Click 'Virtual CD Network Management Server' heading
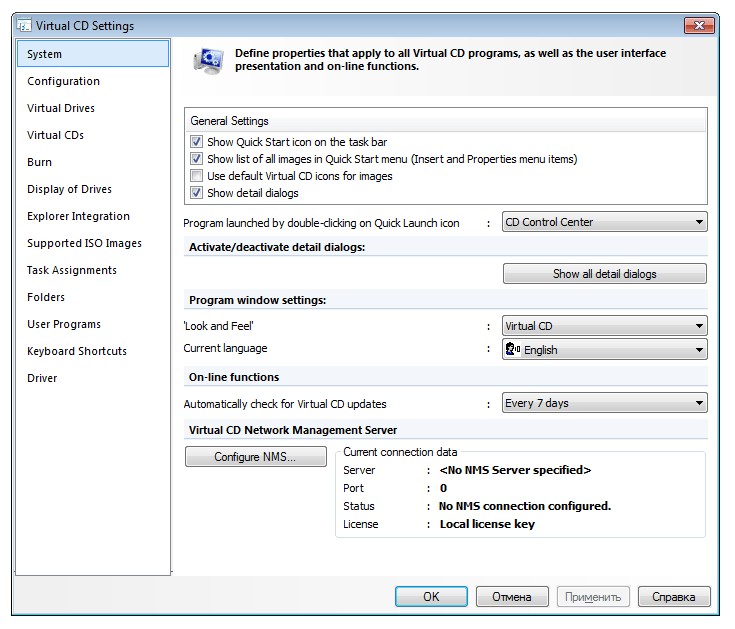This screenshot has width=735, height=629. point(293,430)
